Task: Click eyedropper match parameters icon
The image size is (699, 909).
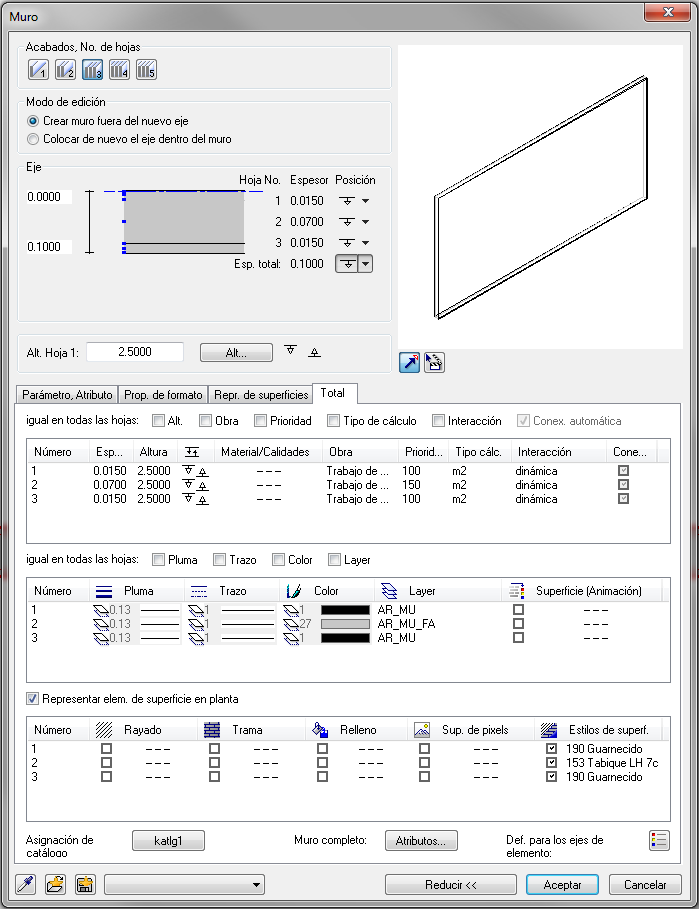Action: 26,885
